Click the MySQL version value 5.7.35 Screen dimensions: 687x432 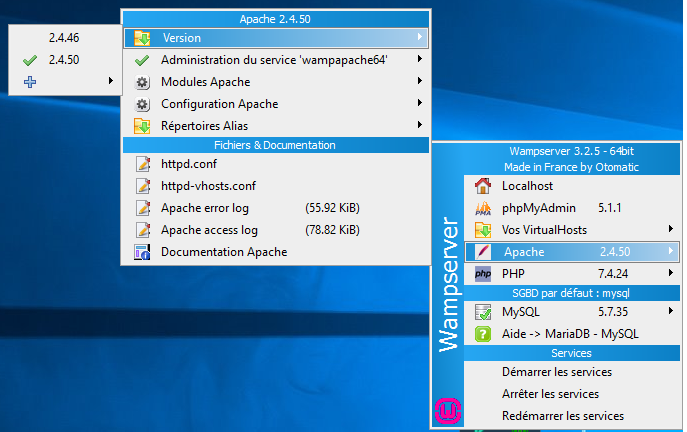[x=613, y=312]
